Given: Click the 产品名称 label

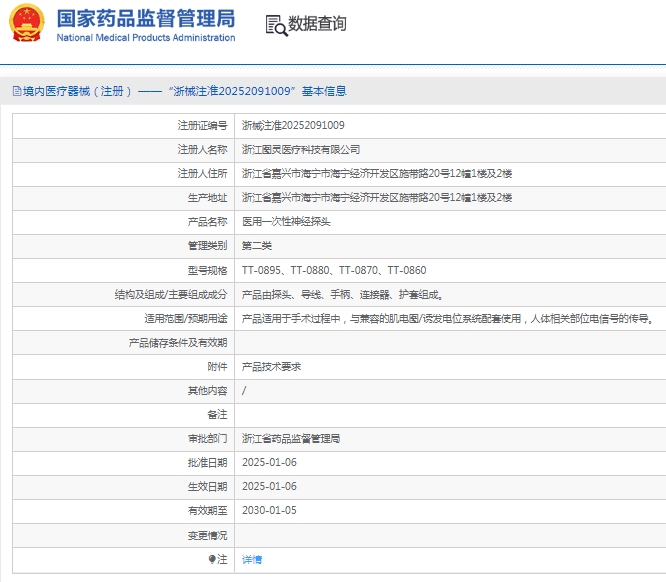Looking at the screenshot, I should coord(208,222).
